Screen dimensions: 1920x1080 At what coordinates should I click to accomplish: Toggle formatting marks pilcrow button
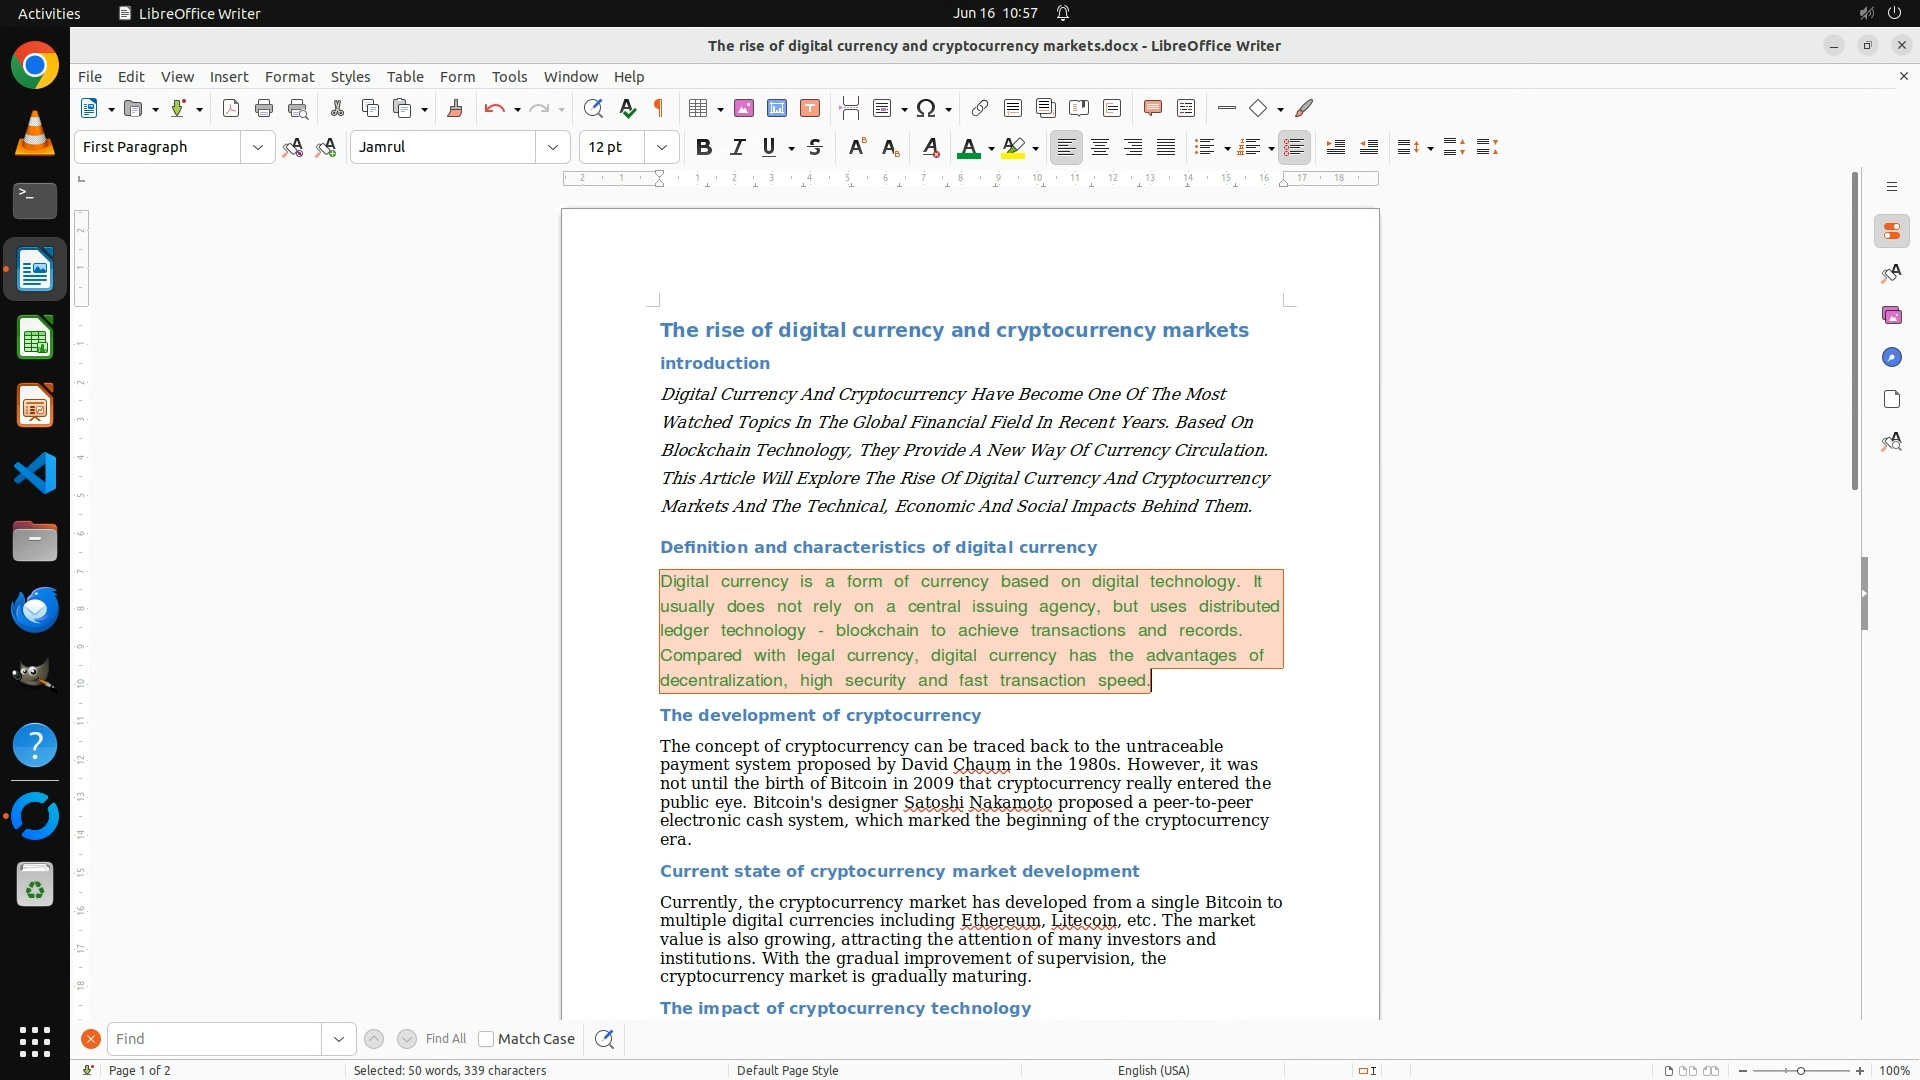pyautogui.click(x=659, y=108)
